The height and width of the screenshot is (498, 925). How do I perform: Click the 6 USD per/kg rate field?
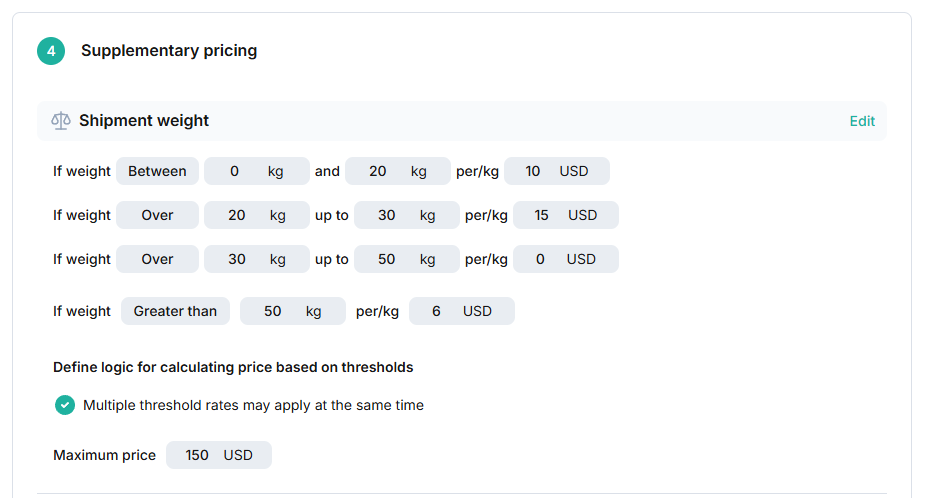pos(462,311)
